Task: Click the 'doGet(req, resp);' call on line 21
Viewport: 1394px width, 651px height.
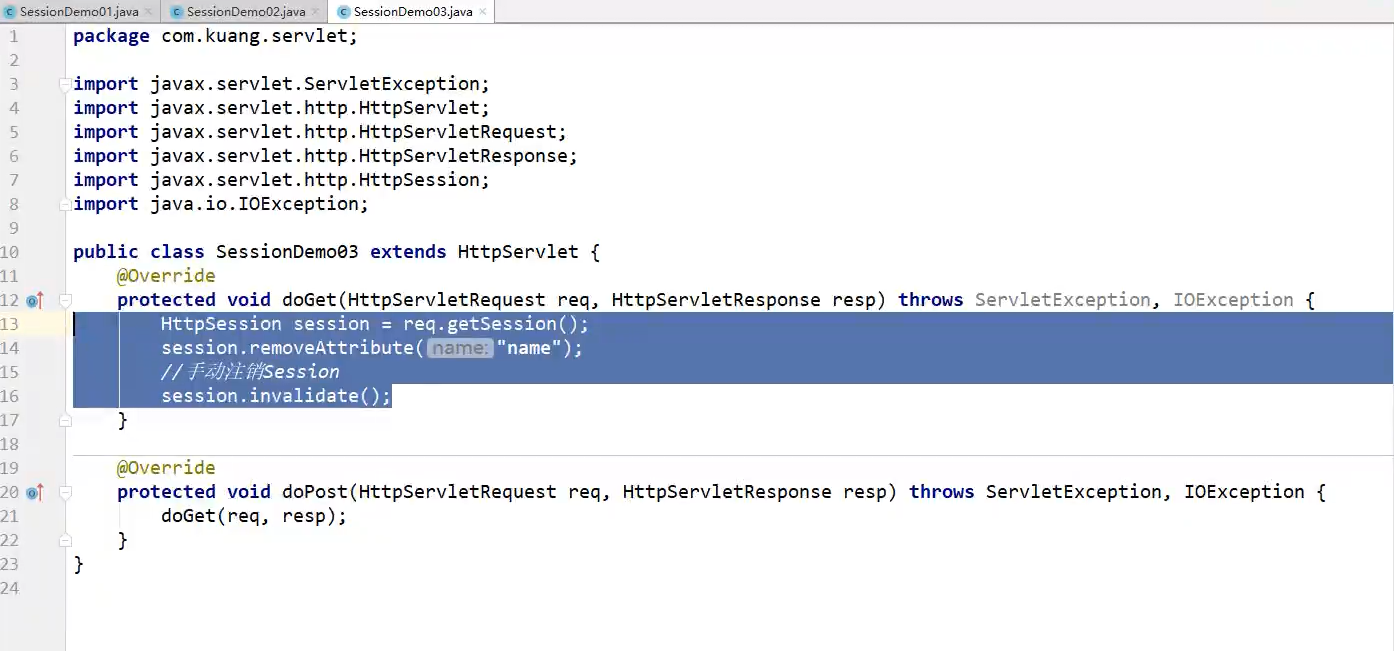Action: [x=254, y=516]
